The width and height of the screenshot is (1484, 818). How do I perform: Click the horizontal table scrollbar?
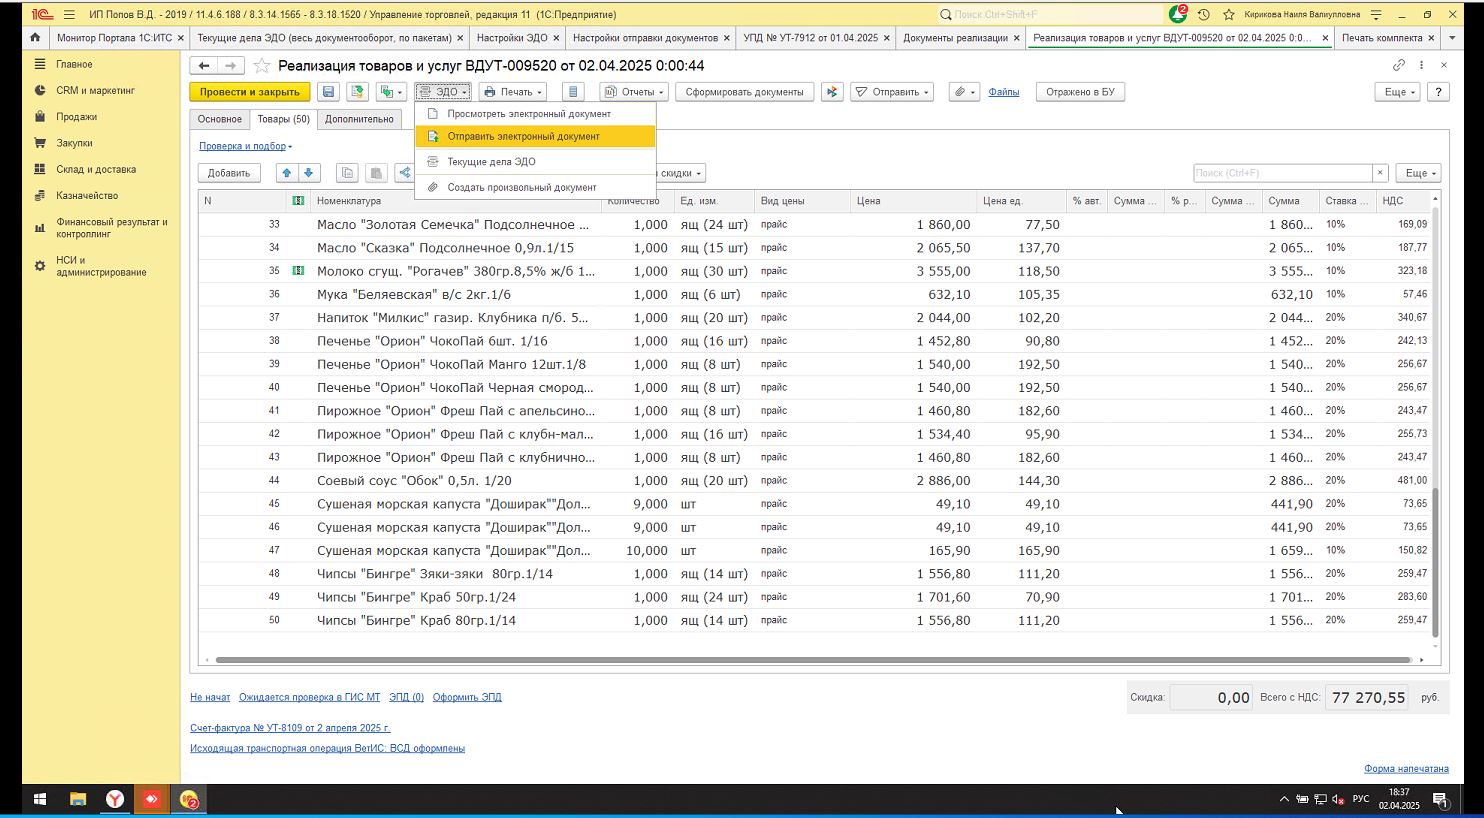point(814,660)
